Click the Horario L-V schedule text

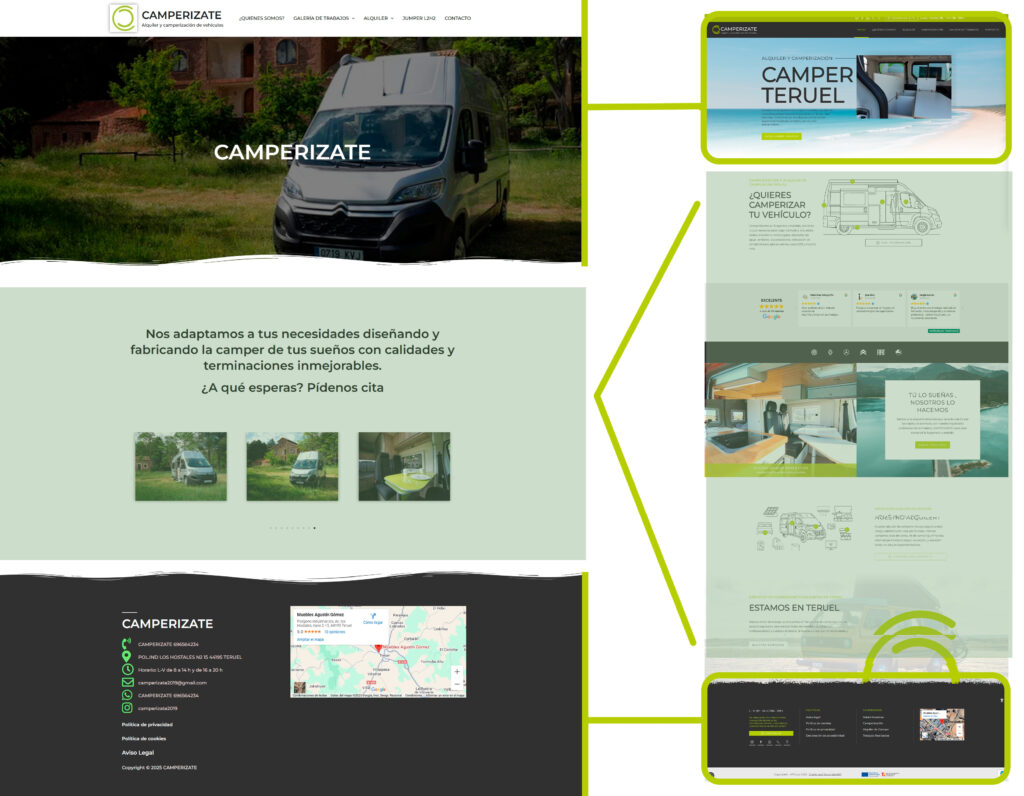point(180,670)
